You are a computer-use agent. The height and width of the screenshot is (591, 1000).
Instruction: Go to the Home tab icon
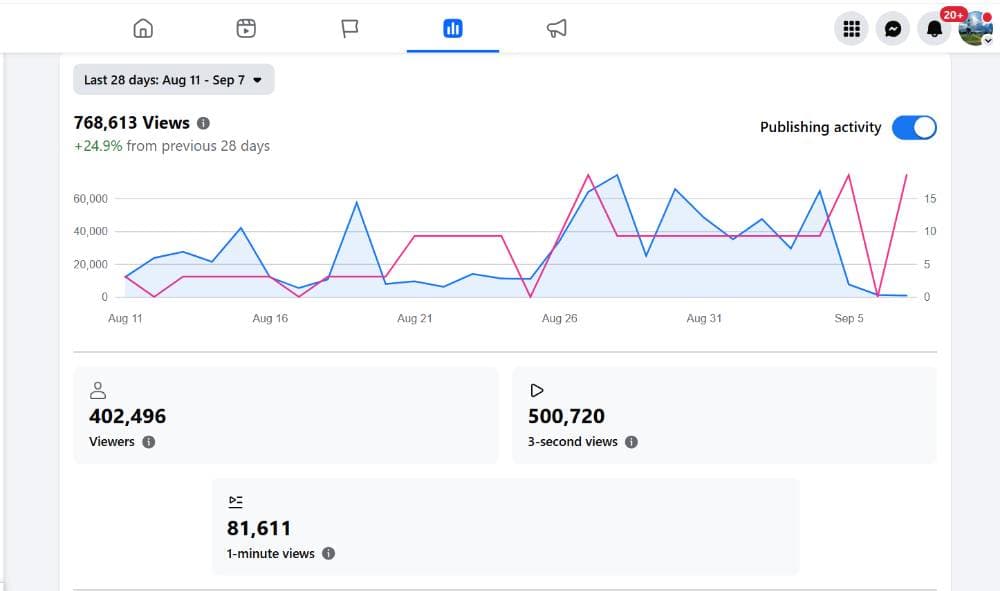143,28
